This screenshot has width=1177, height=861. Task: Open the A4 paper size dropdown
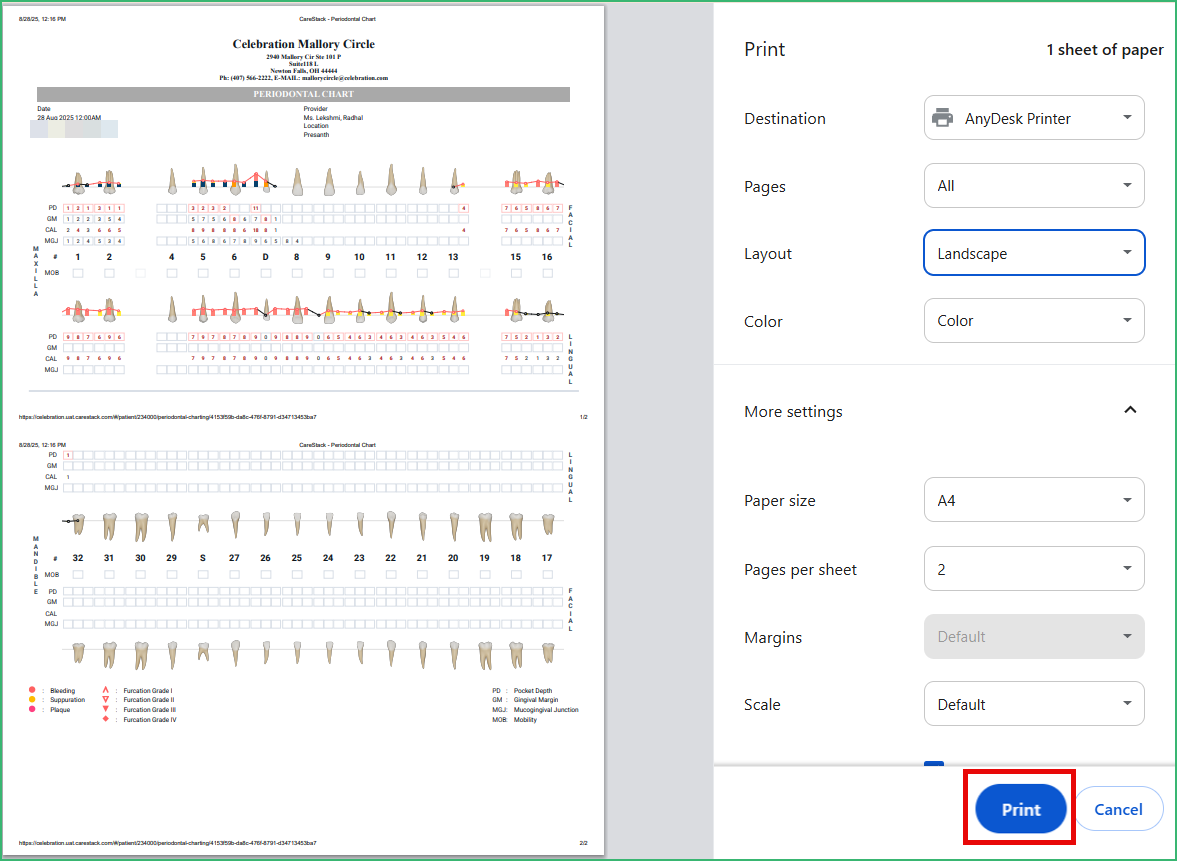click(1034, 499)
